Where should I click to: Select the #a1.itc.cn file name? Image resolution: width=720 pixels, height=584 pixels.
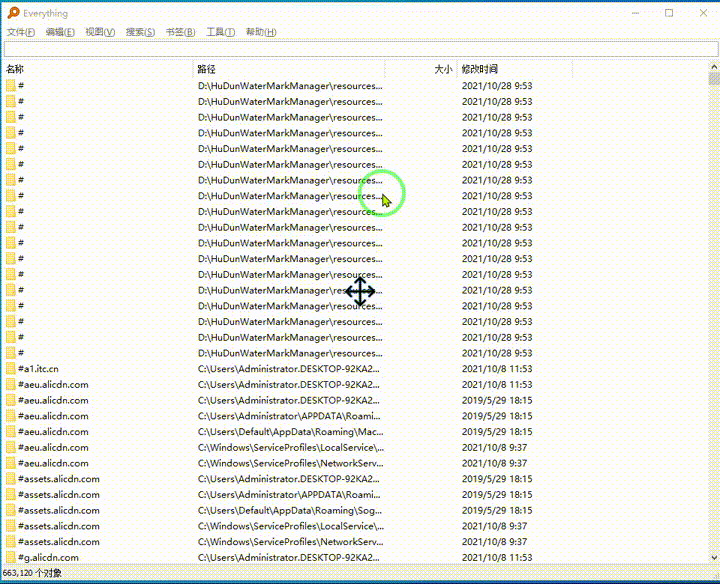click(x=38, y=369)
